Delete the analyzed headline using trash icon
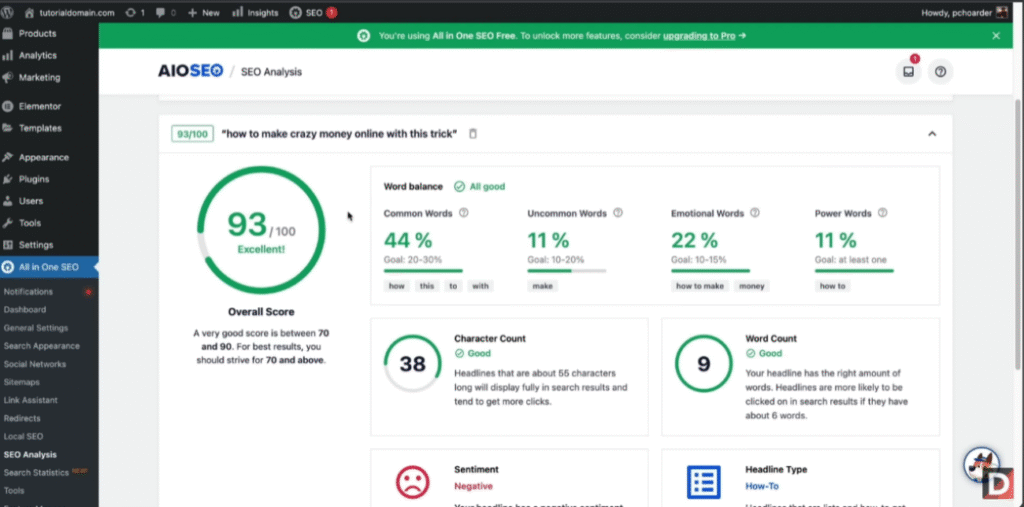 click(x=473, y=134)
